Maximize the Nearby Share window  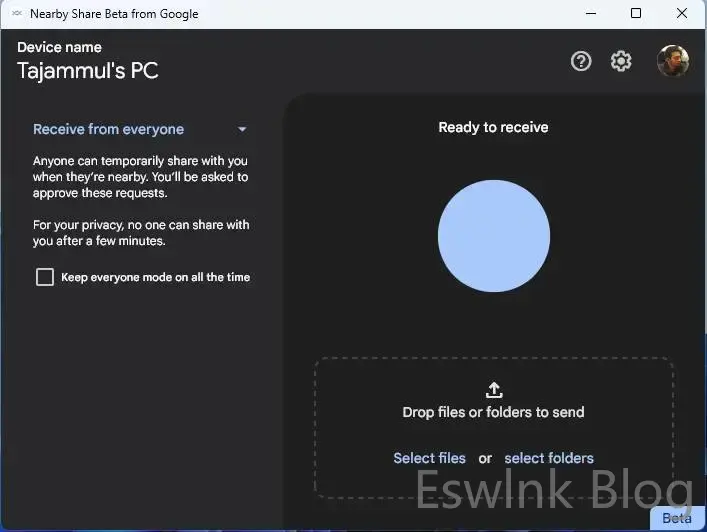(636, 14)
